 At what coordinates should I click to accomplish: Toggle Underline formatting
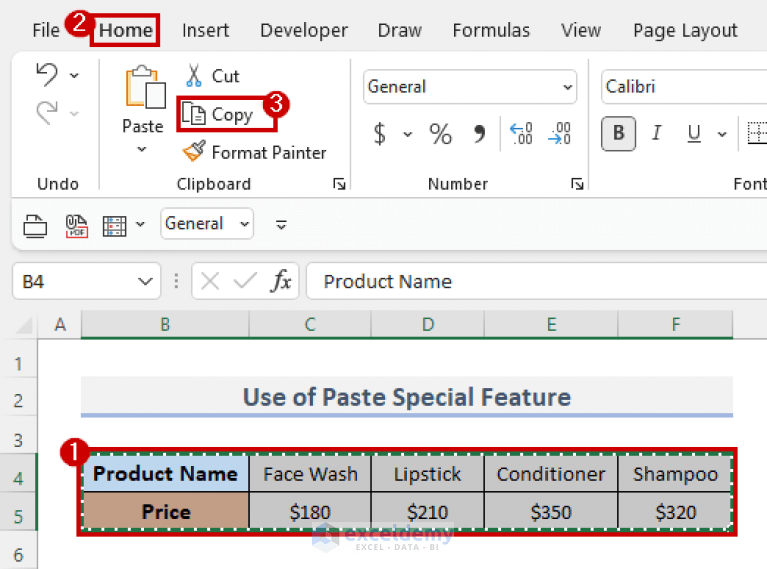pyautogui.click(x=694, y=133)
